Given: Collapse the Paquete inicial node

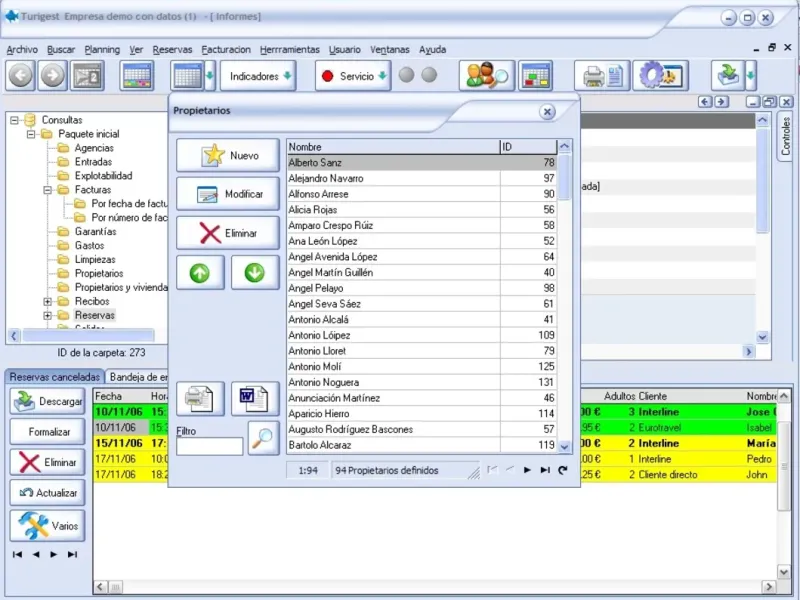Looking at the screenshot, I should point(31,134).
